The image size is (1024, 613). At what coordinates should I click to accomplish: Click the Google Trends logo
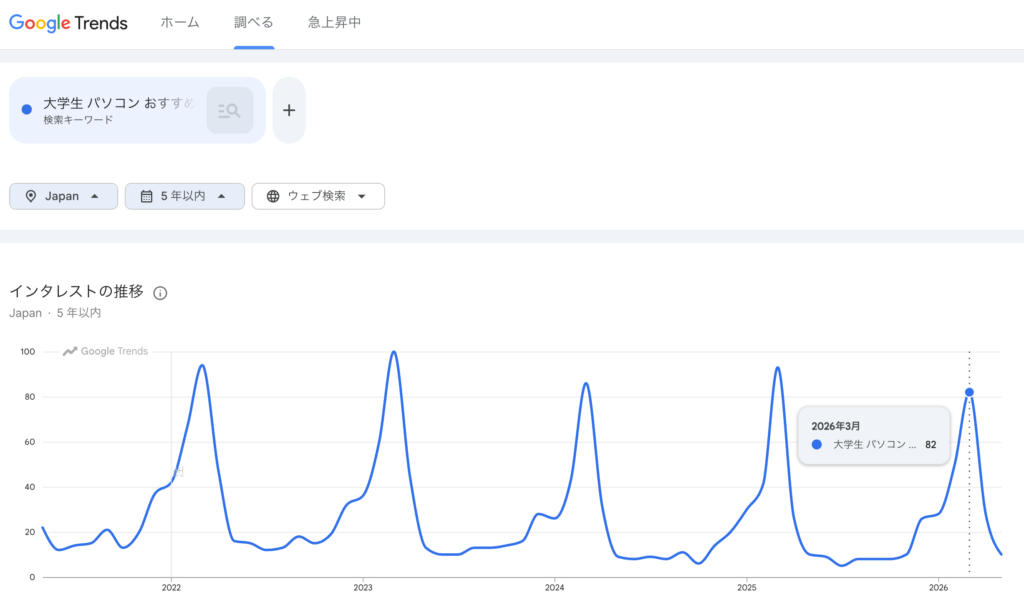click(69, 23)
